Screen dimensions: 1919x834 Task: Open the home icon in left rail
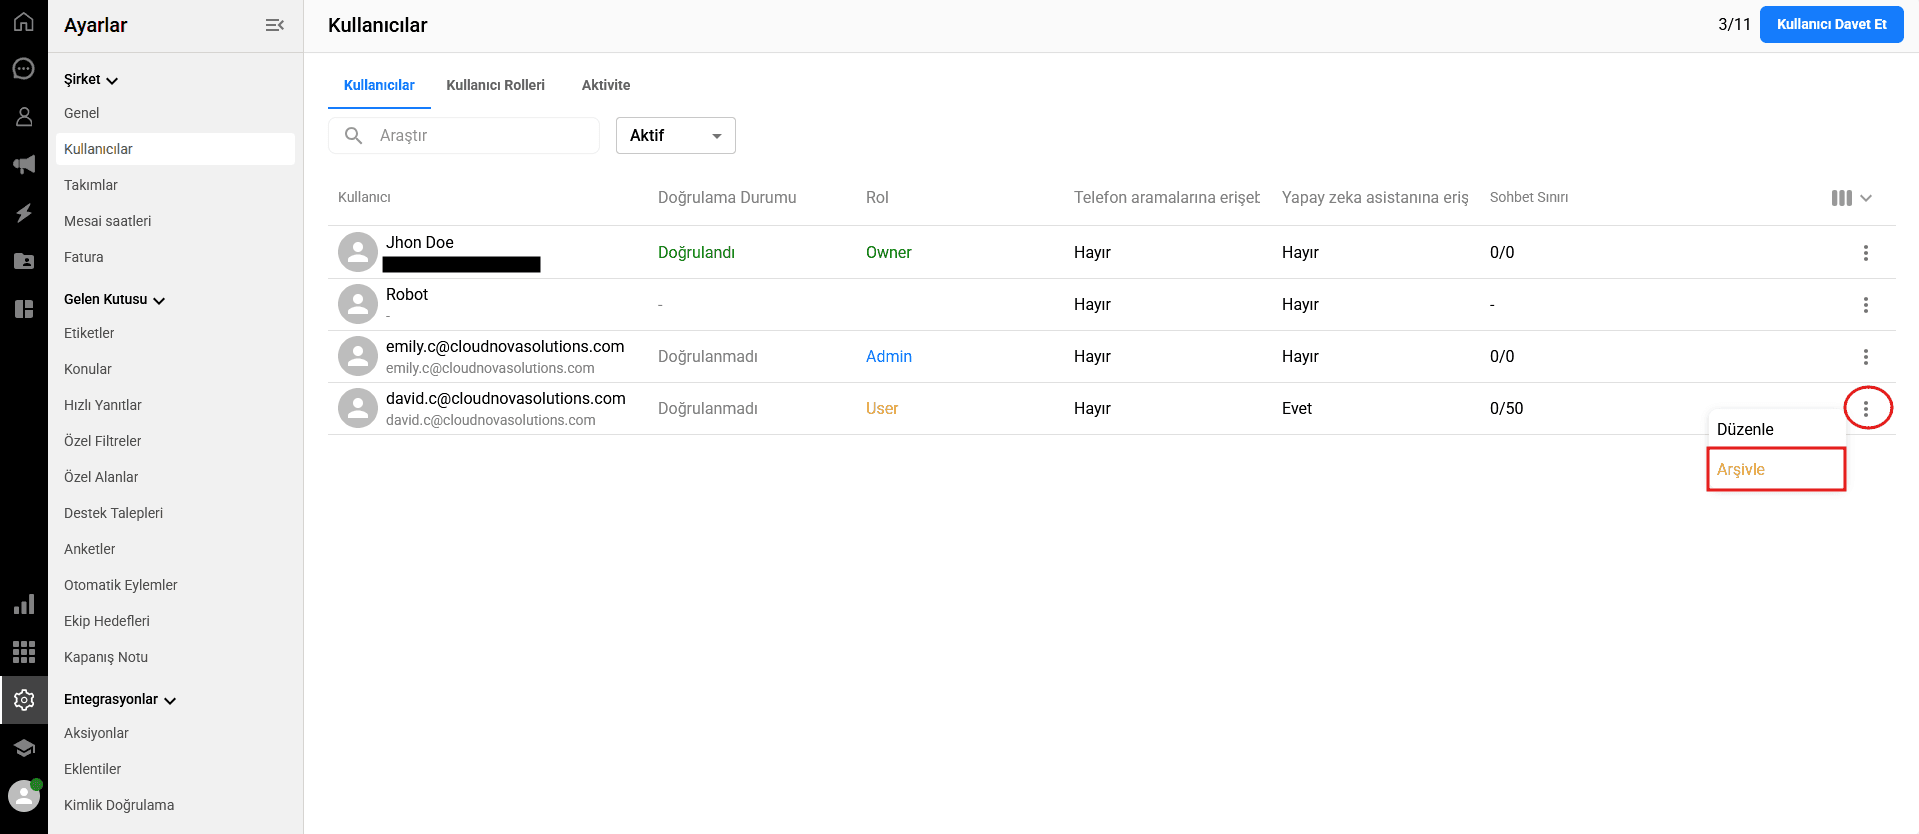(24, 21)
